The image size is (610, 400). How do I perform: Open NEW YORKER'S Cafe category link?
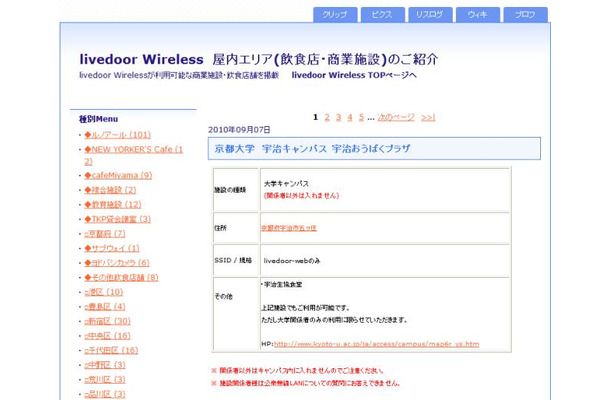[x=133, y=155]
